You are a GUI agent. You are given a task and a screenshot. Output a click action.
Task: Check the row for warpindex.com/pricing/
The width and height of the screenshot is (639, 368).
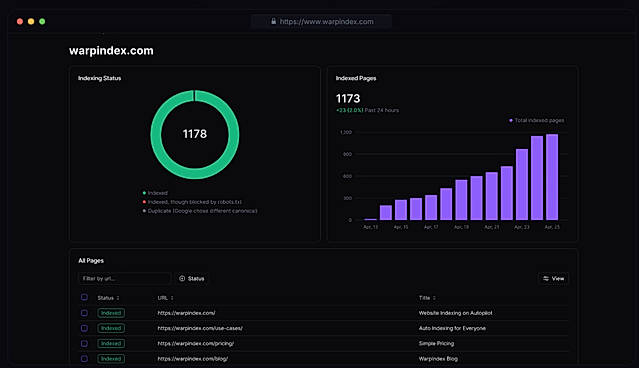coord(84,344)
